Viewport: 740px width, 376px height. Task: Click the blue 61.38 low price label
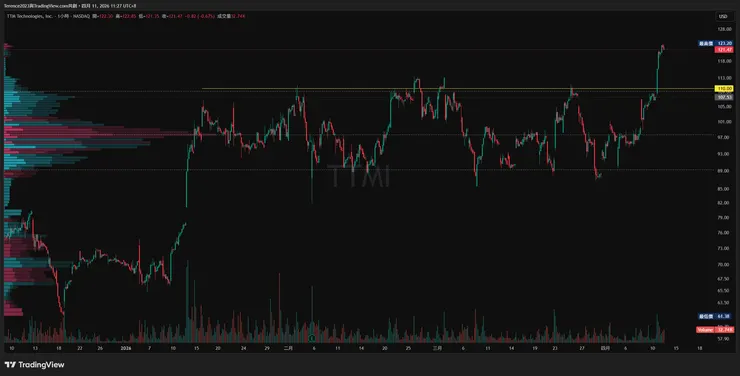coord(716,316)
